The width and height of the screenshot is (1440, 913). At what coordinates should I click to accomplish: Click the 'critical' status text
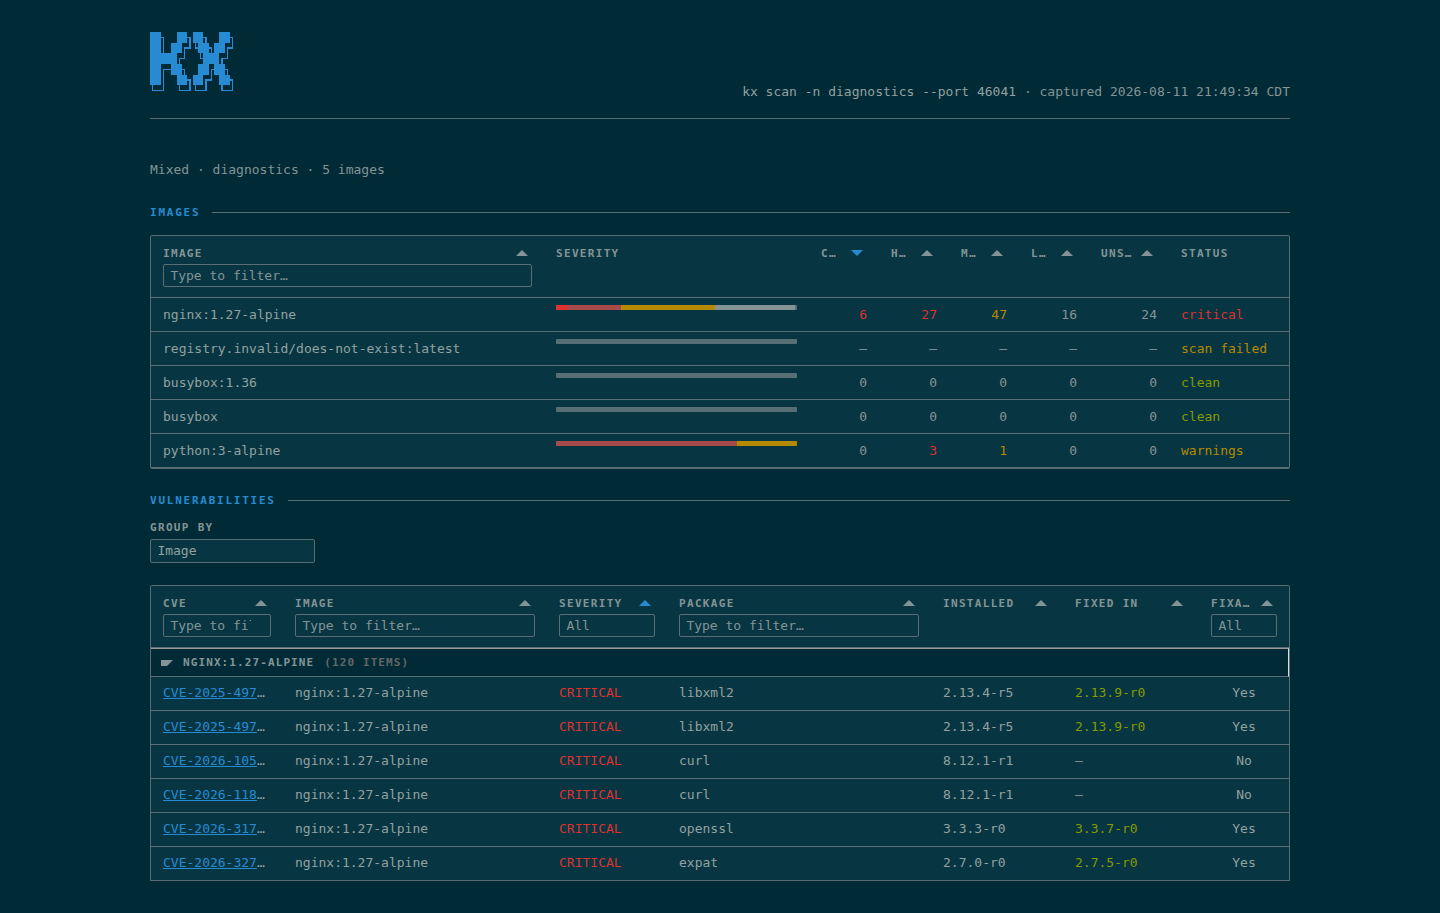tap(1212, 315)
